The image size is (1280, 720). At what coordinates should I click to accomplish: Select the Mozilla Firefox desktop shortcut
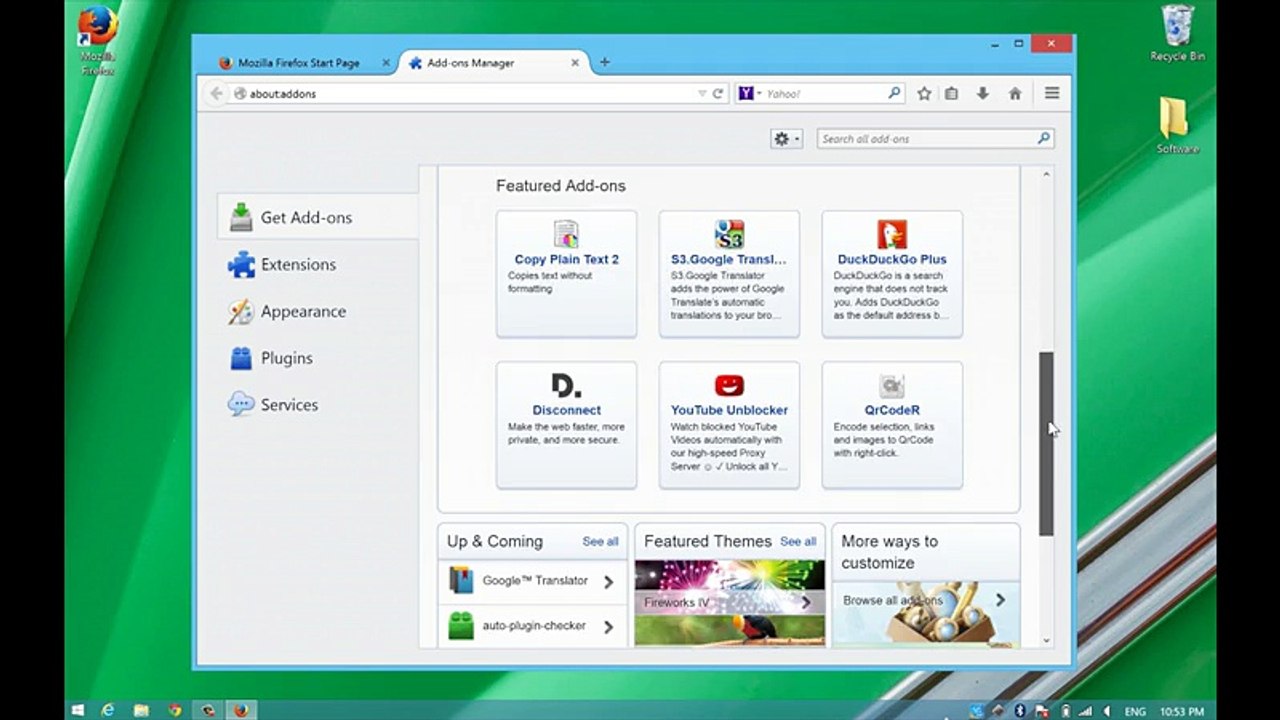pyautogui.click(x=98, y=40)
